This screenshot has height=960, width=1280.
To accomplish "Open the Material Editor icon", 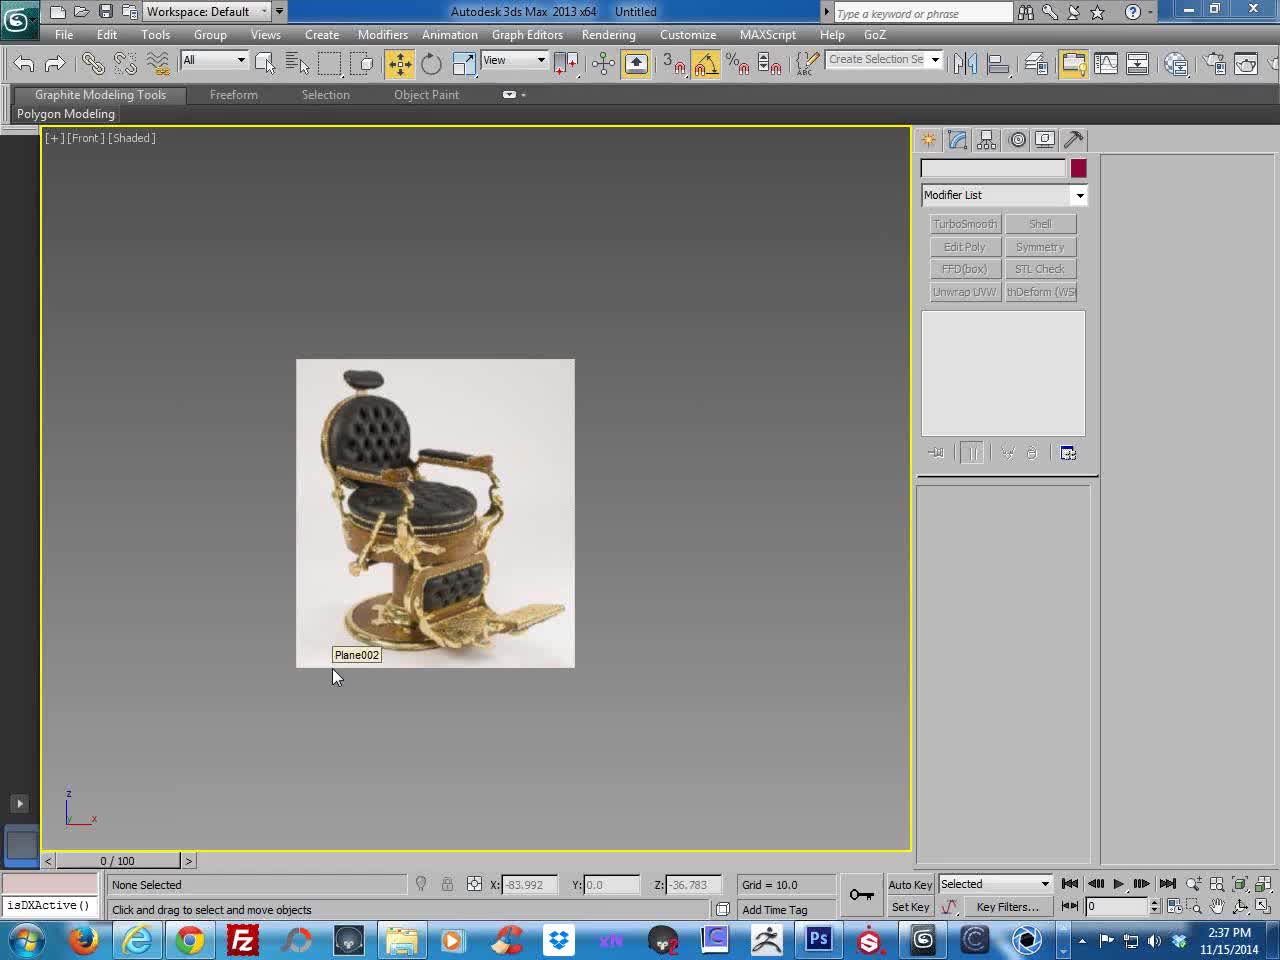I will pos(1176,64).
